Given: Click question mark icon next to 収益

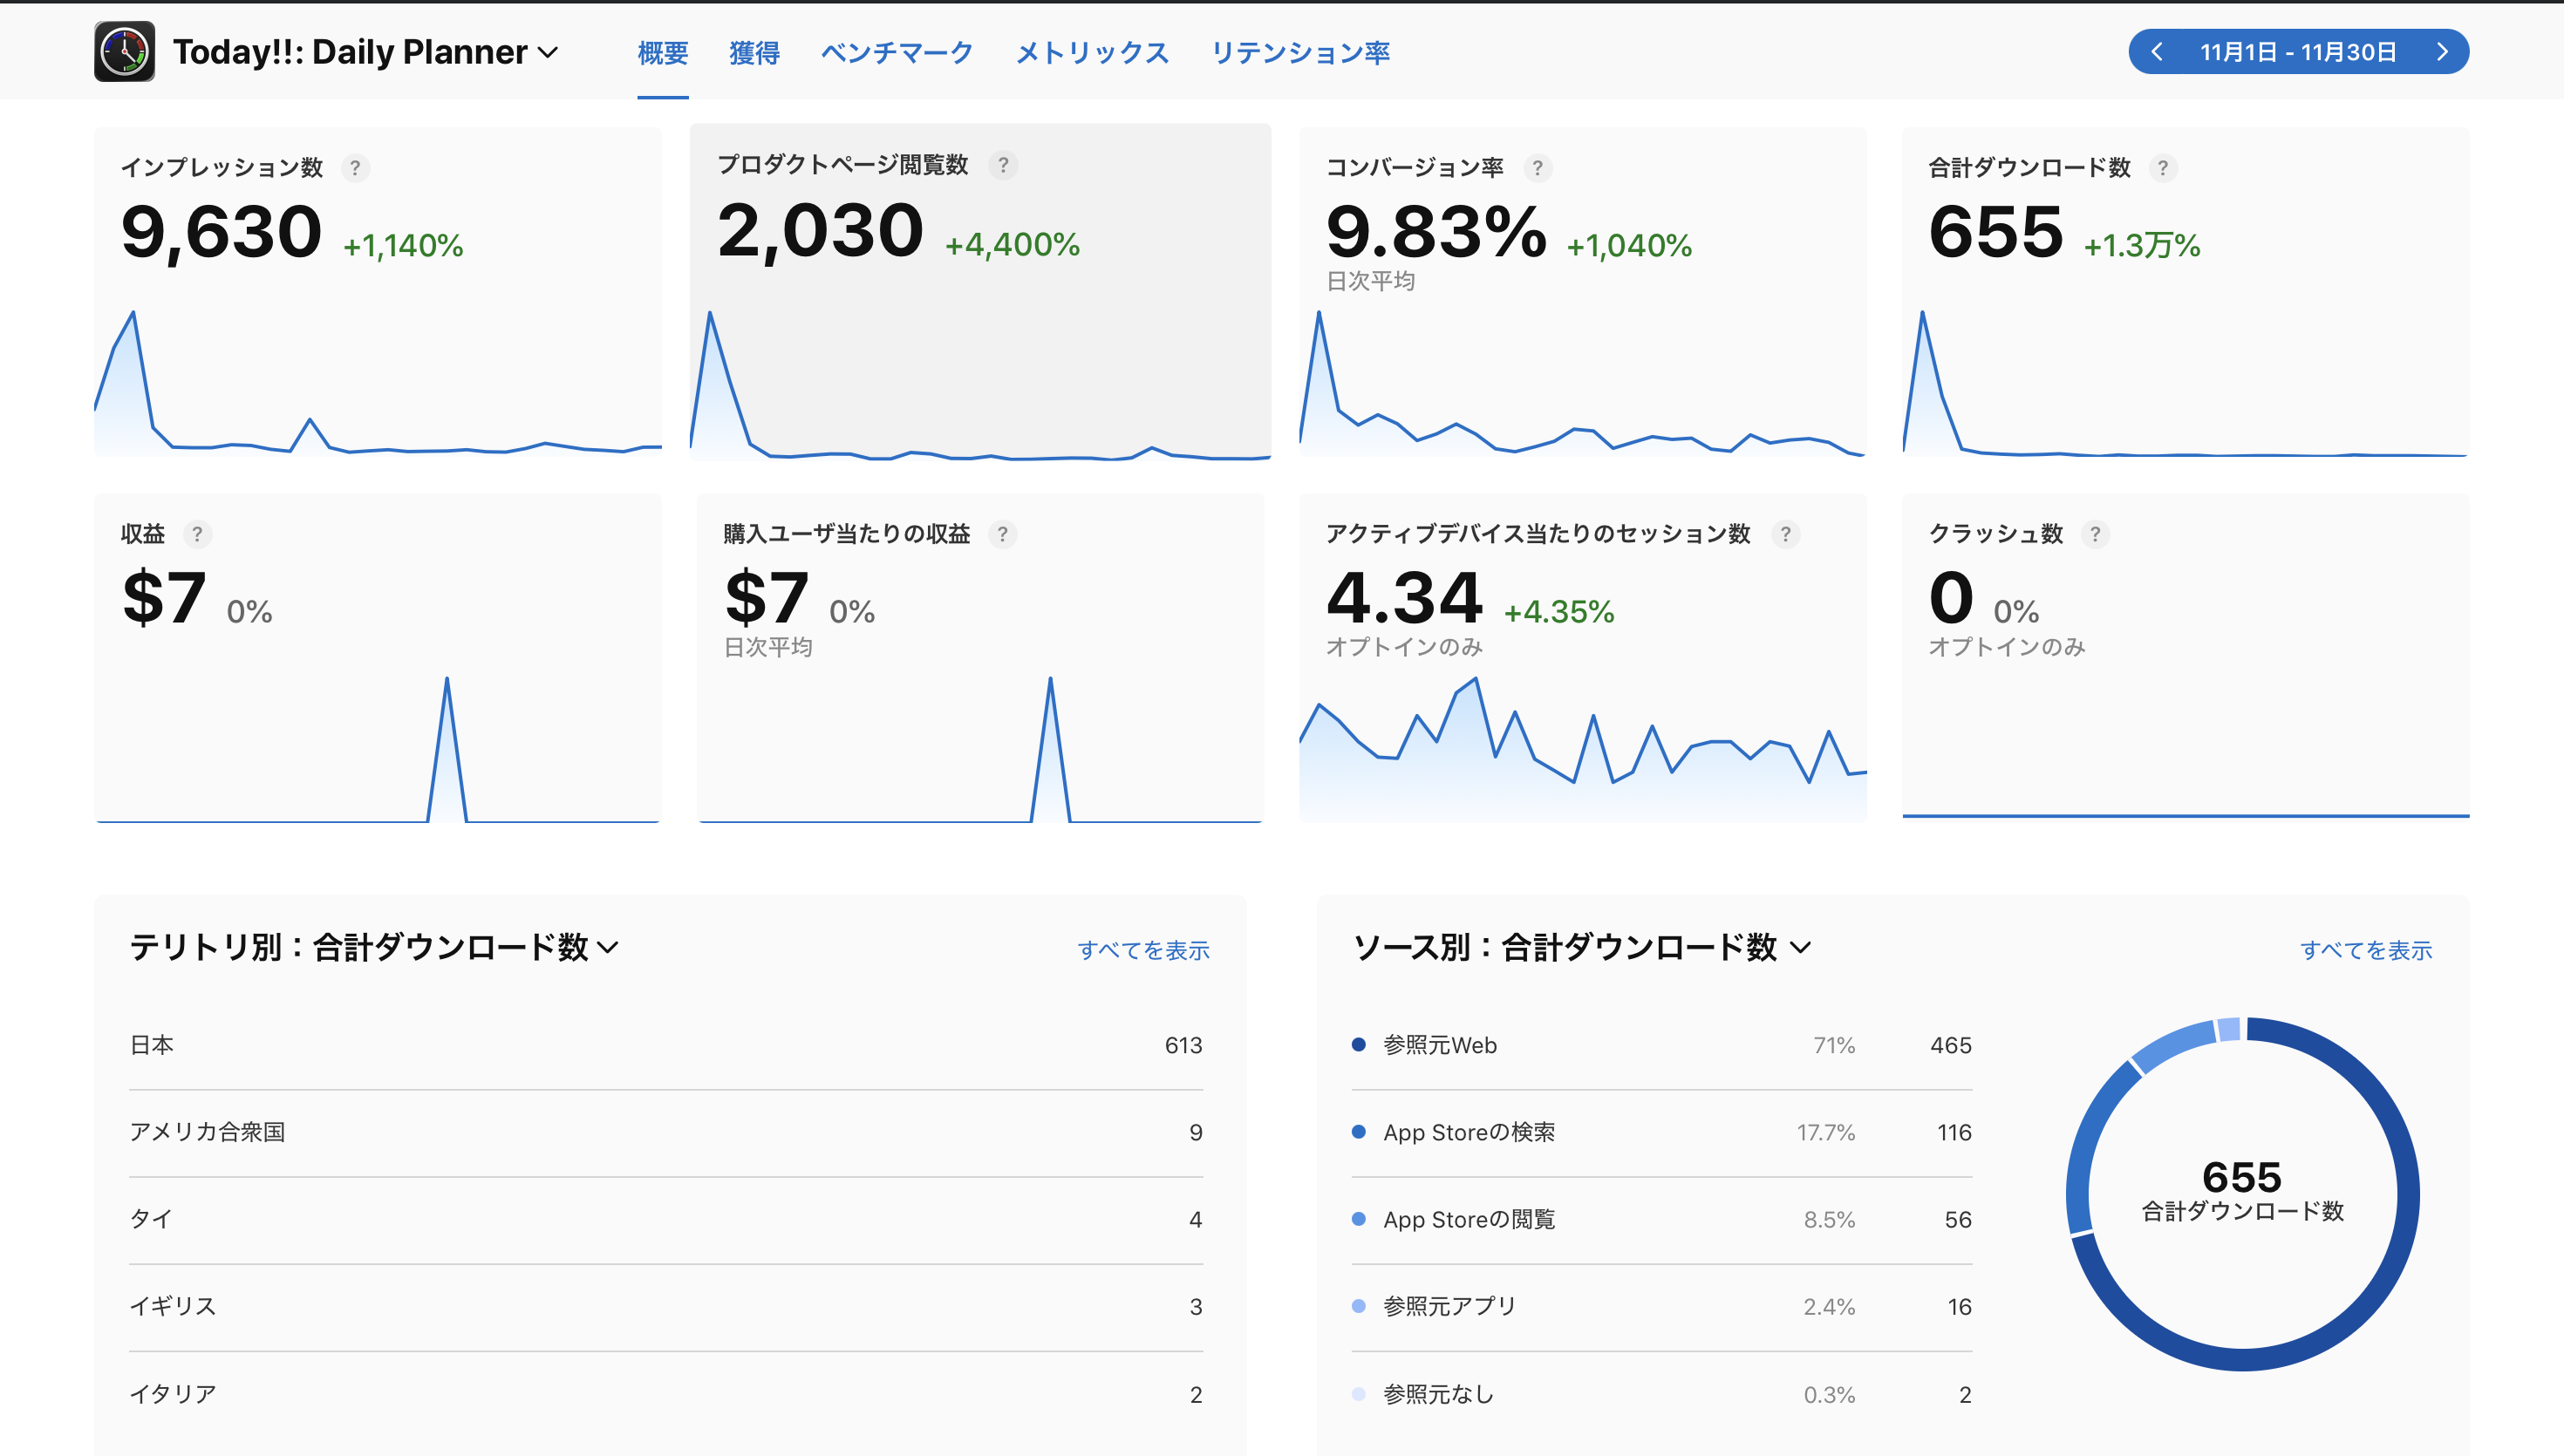Looking at the screenshot, I should 197,534.
